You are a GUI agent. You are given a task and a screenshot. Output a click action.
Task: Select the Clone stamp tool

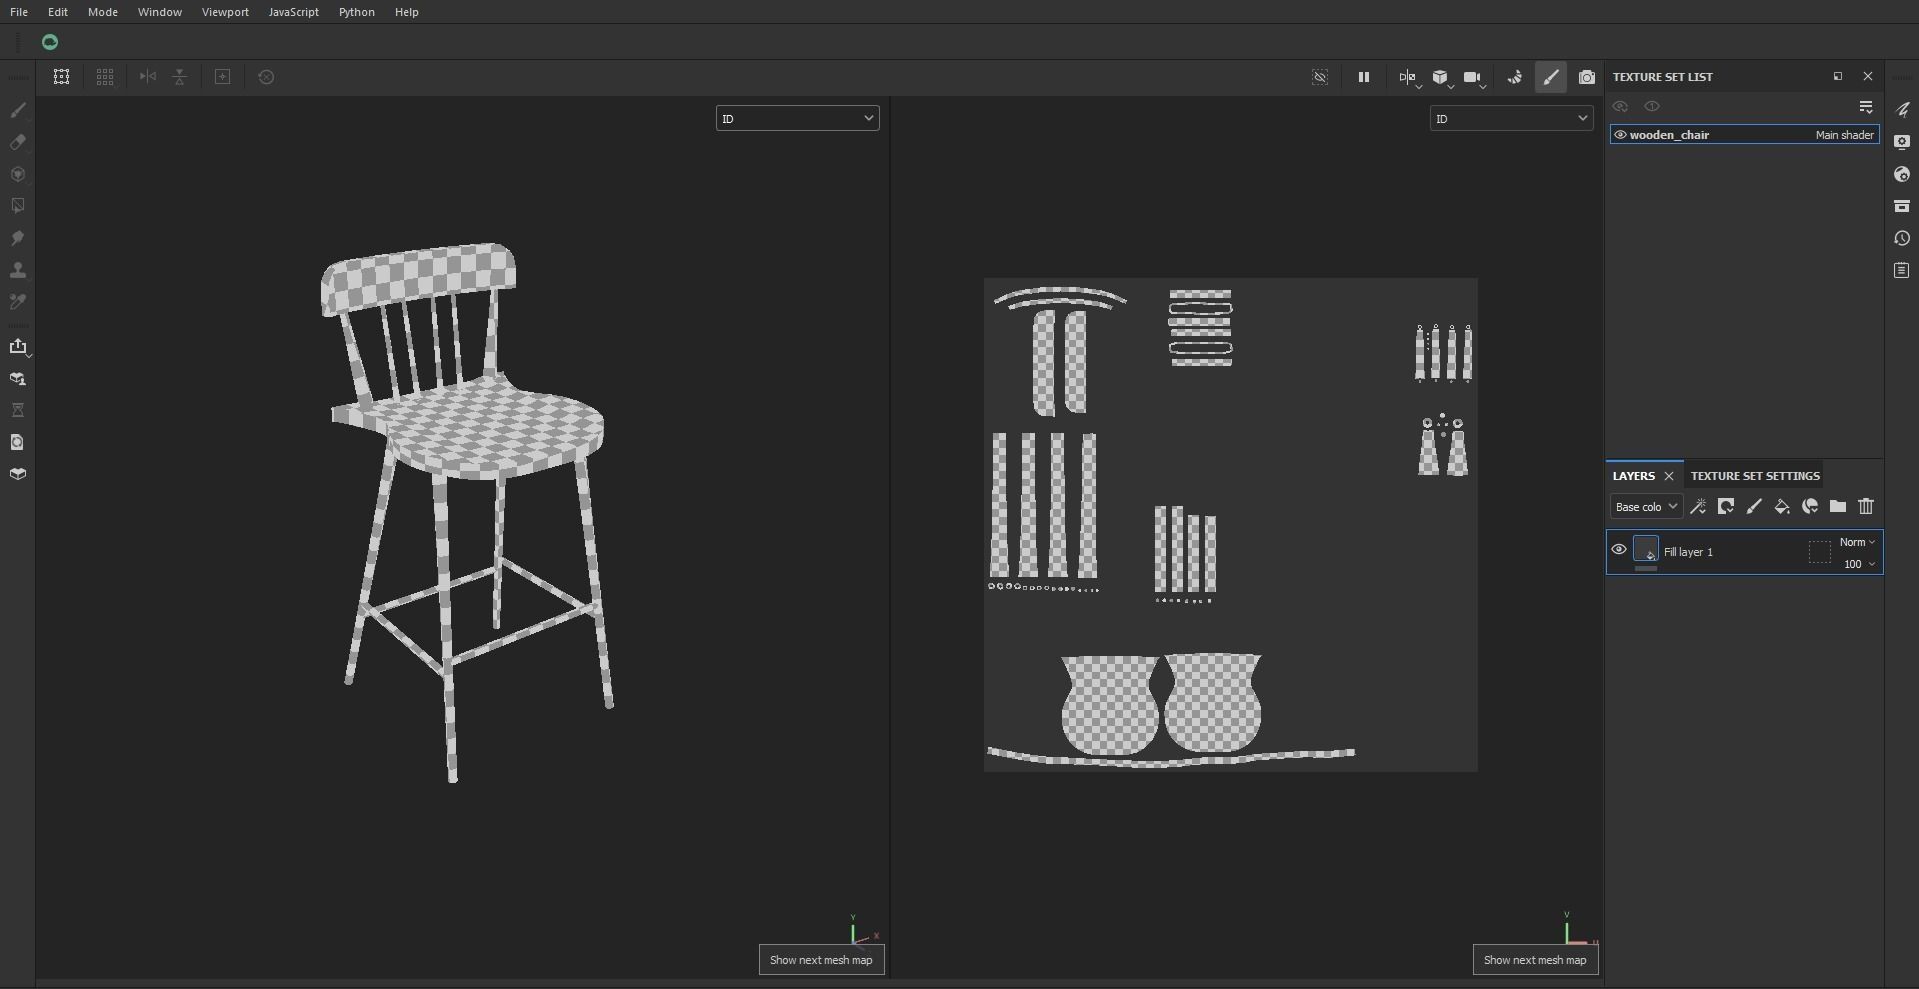[x=18, y=270]
